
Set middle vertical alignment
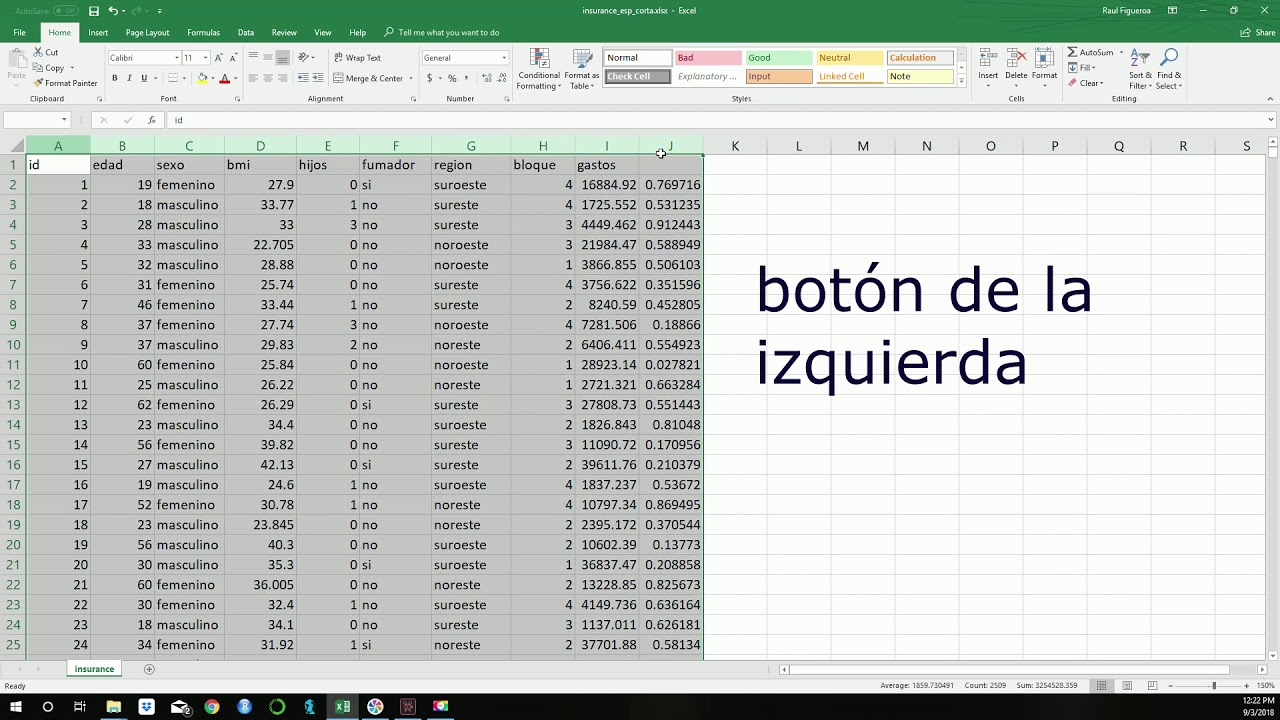click(268, 57)
